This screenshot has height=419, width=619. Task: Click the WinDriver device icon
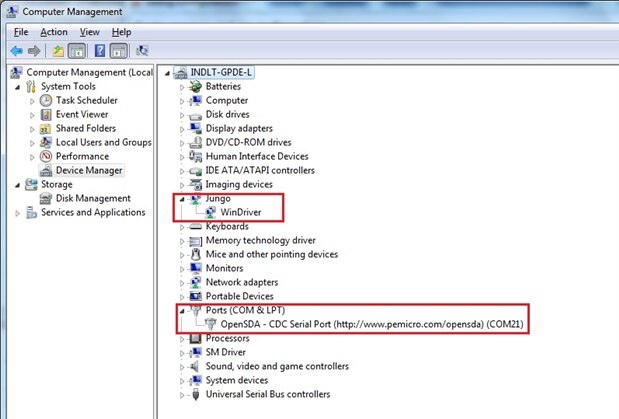(x=210, y=212)
